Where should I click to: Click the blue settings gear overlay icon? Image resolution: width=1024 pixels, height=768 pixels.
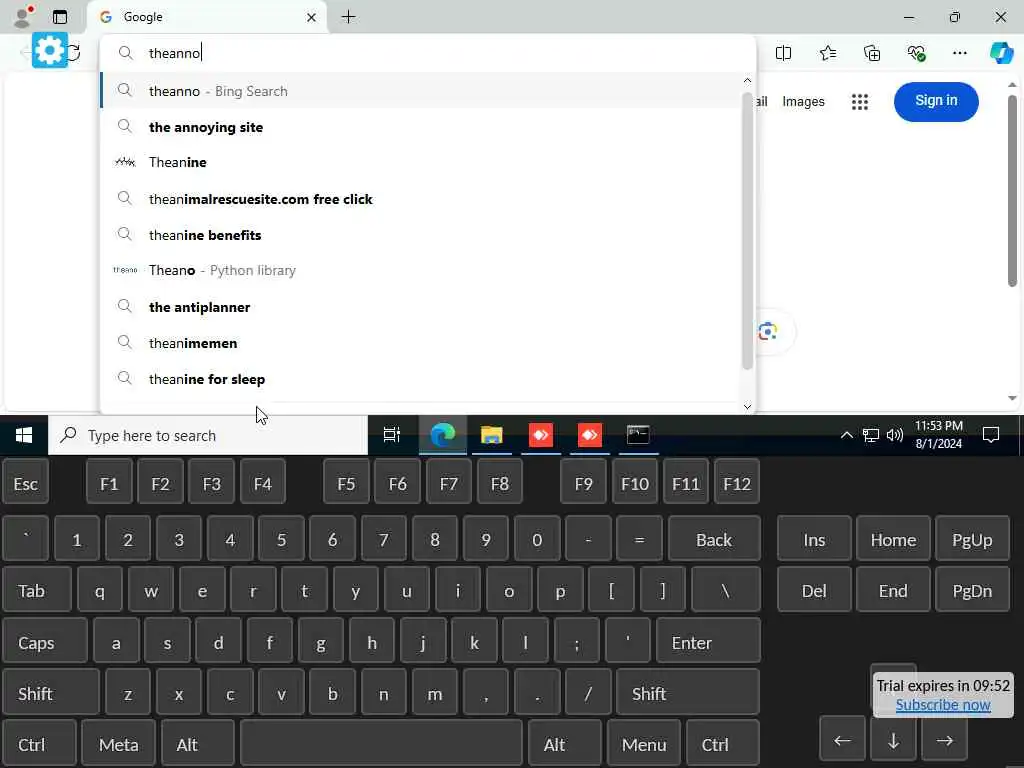point(50,50)
